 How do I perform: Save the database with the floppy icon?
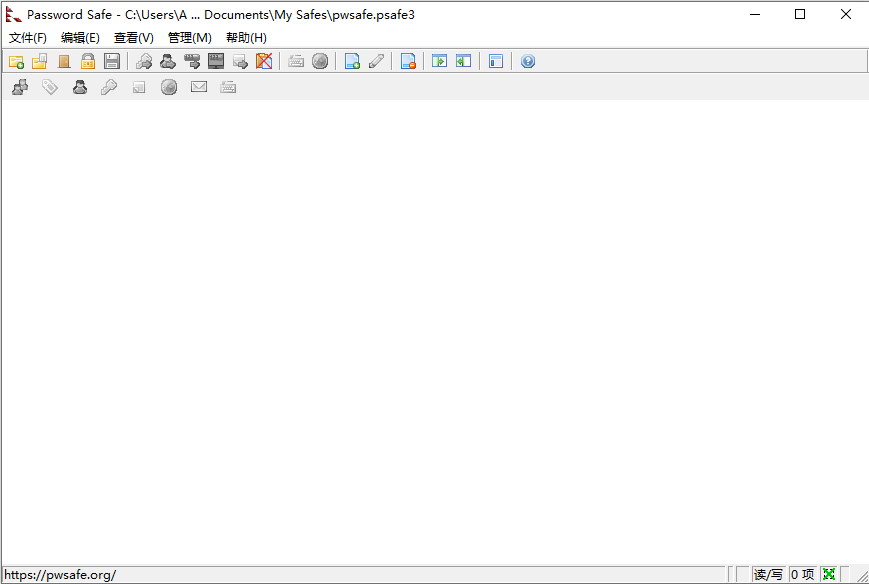coord(112,62)
